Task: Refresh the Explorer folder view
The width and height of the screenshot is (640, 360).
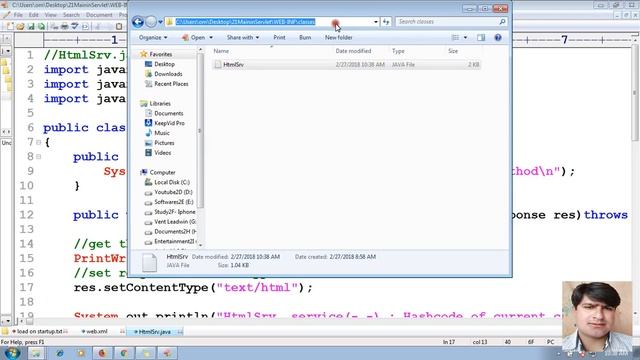Action: pos(386,22)
